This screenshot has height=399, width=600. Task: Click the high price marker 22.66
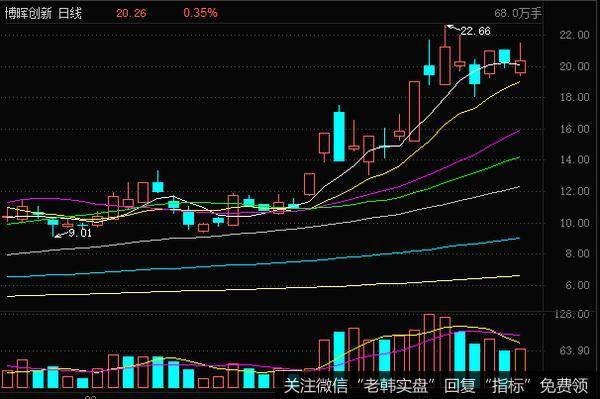tap(475, 31)
